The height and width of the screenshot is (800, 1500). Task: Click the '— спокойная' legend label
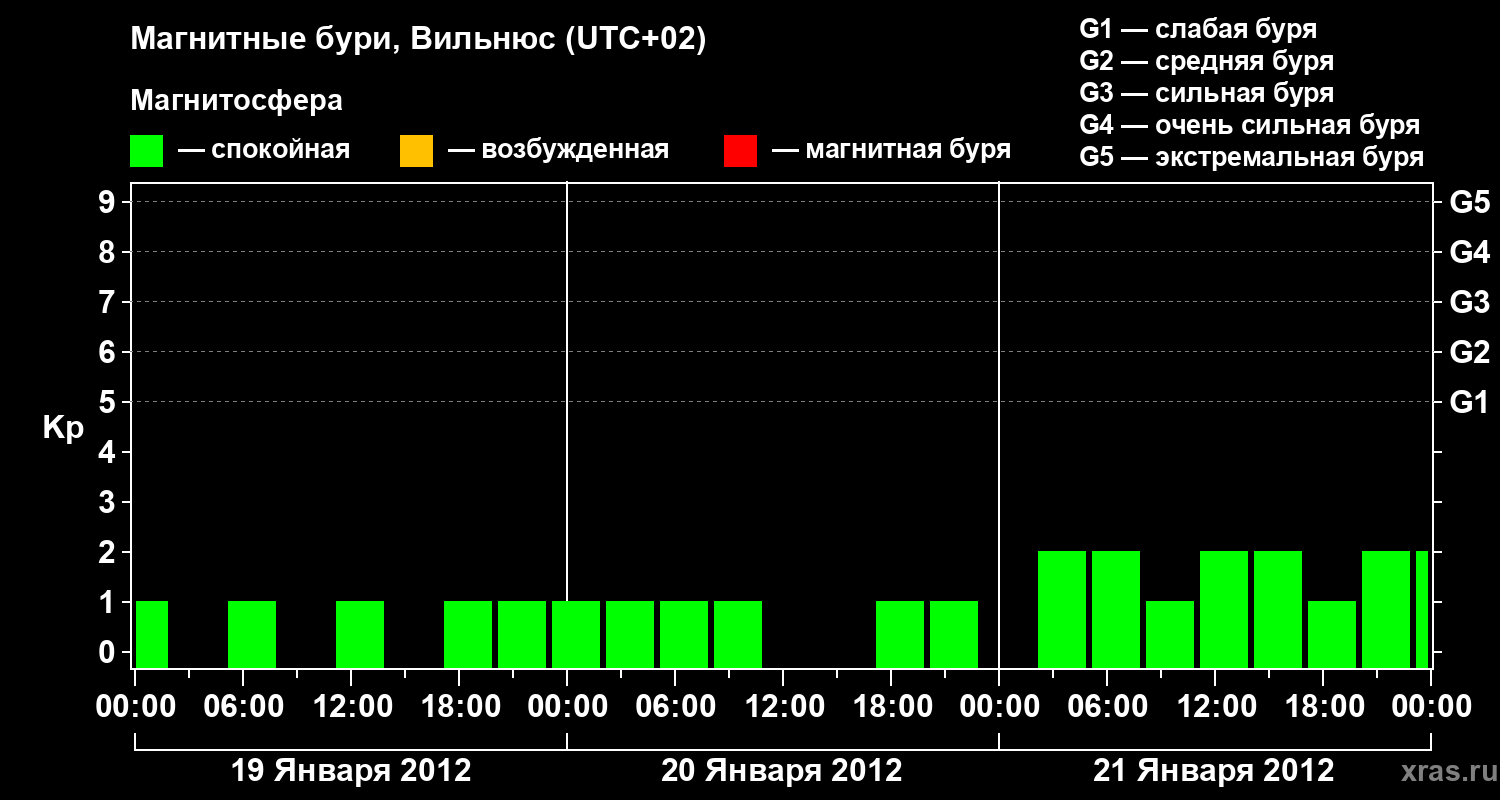coord(264,150)
